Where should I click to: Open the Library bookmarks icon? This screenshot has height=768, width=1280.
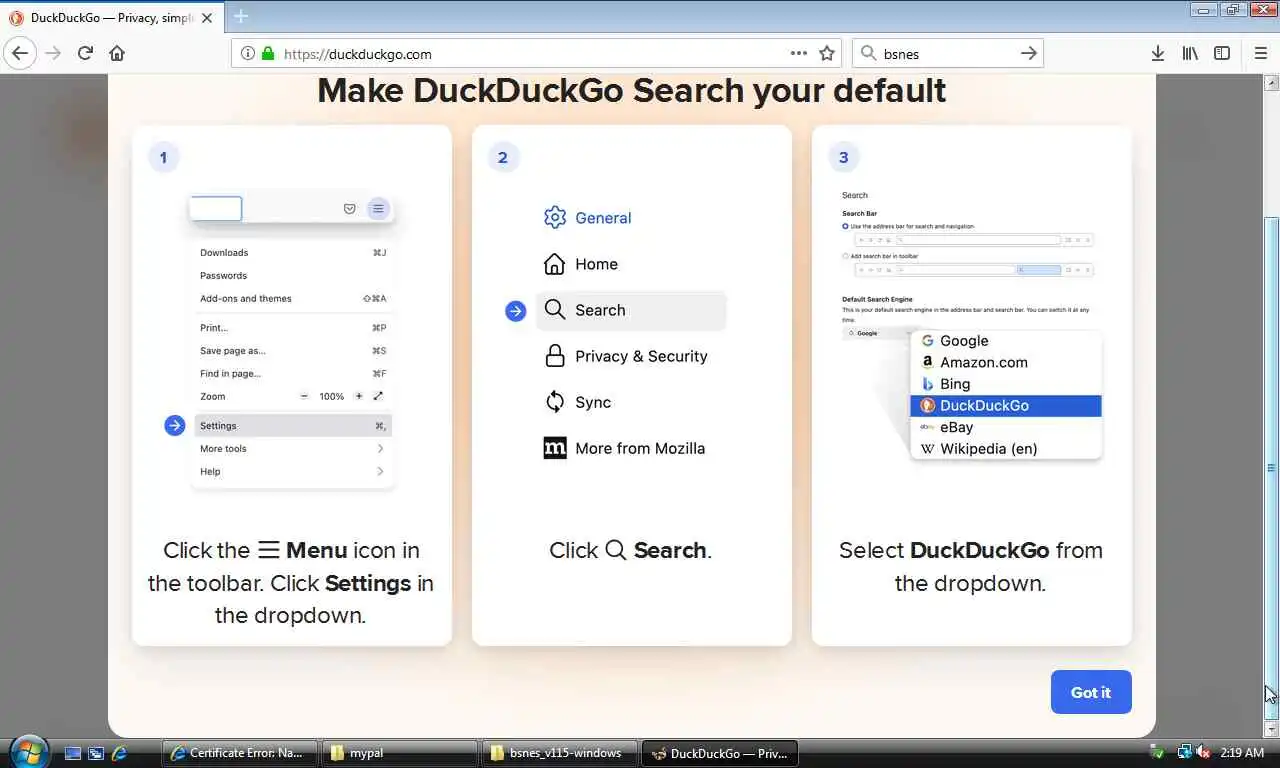(1190, 54)
